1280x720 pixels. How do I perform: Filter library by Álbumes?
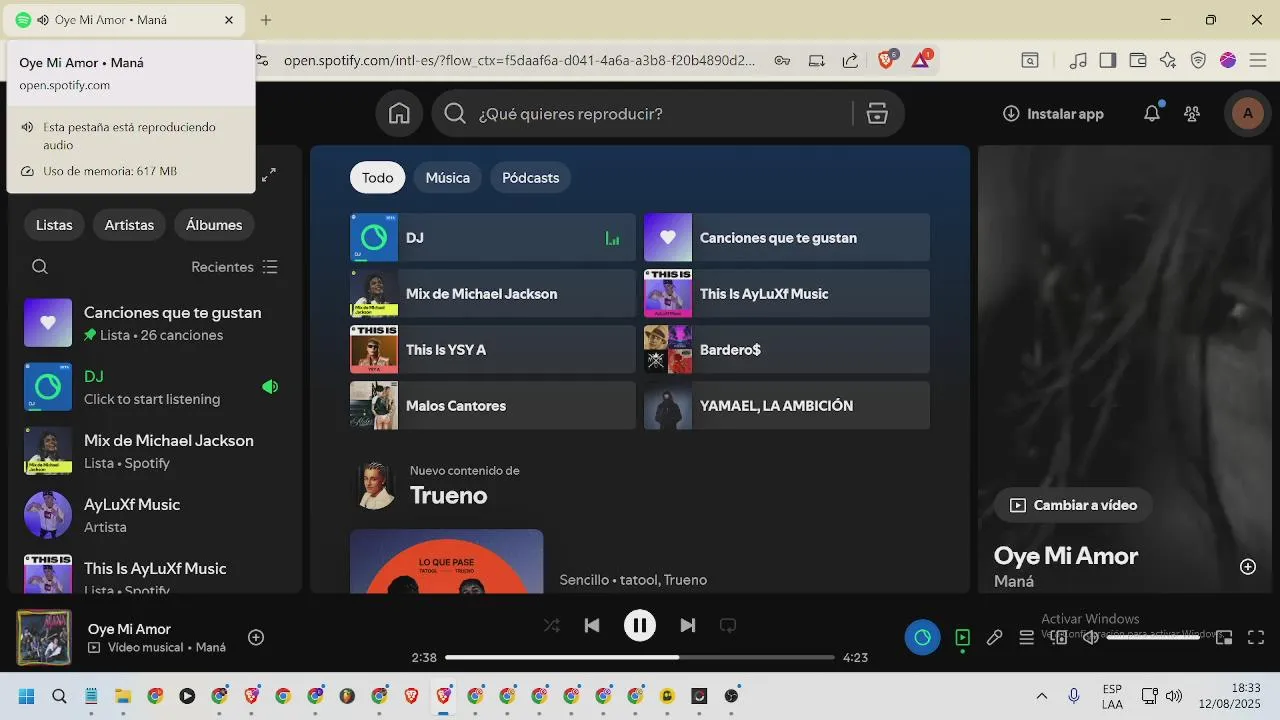(214, 225)
